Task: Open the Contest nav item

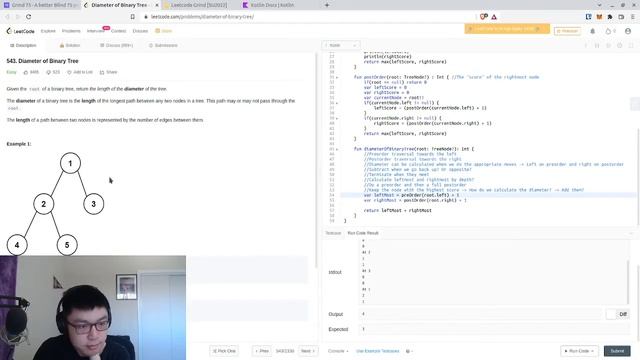Action: tap(118, 31)
